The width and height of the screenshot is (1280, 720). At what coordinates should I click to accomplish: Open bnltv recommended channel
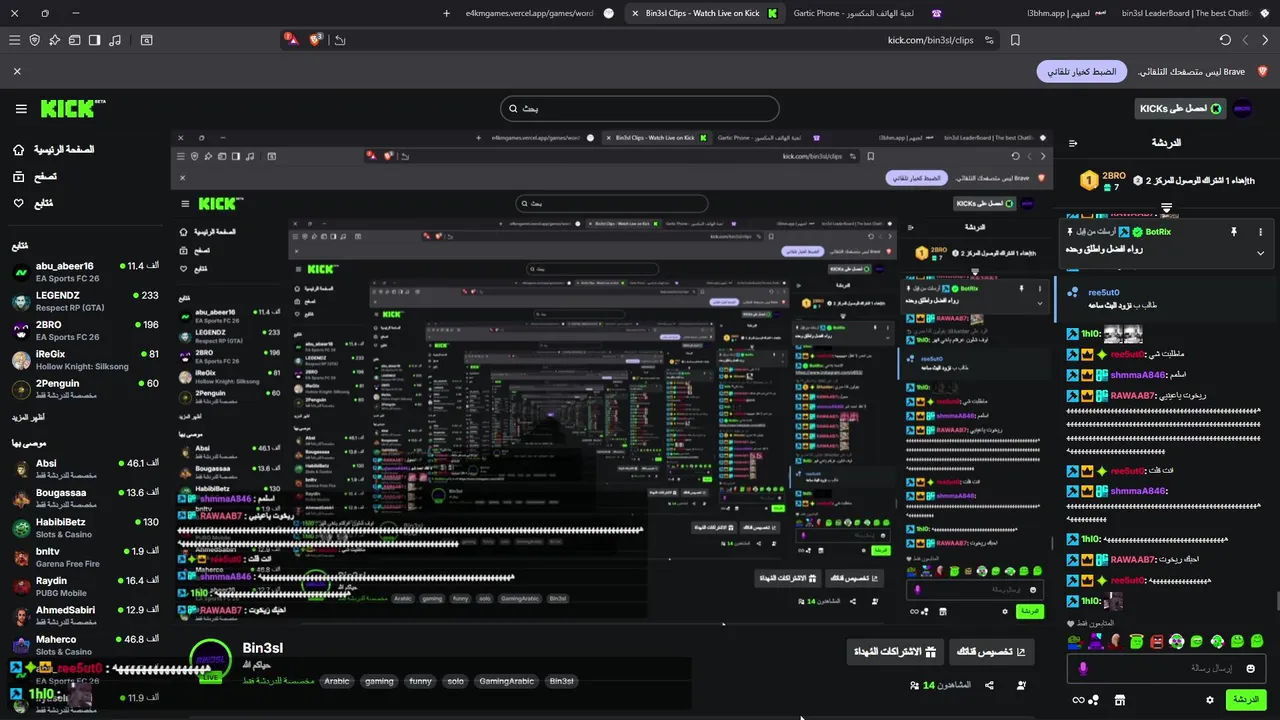(84, 557)
